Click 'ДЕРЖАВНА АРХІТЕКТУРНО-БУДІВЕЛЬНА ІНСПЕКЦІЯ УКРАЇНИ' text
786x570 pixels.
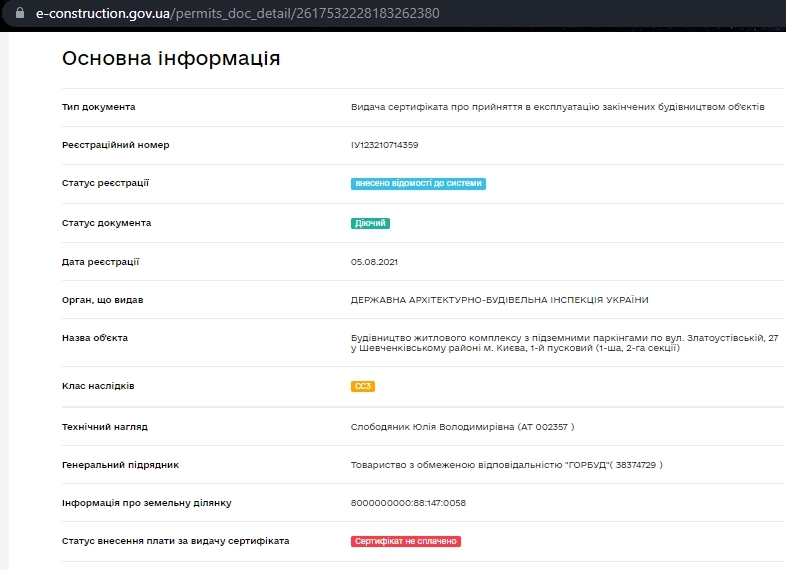pos(499,300)
